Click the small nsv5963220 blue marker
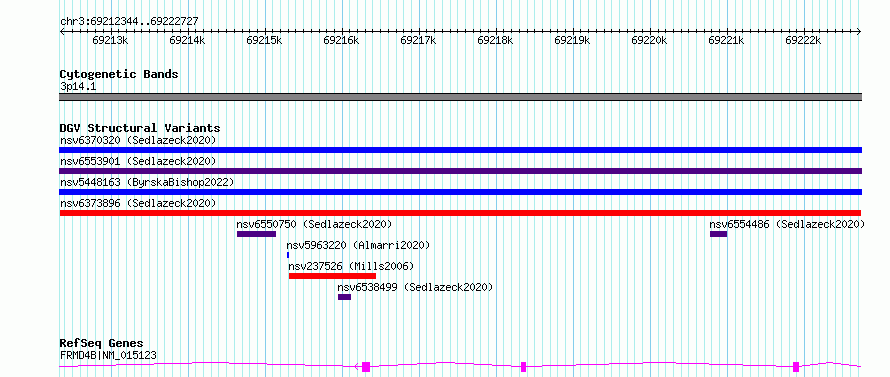 pos(288,255)
